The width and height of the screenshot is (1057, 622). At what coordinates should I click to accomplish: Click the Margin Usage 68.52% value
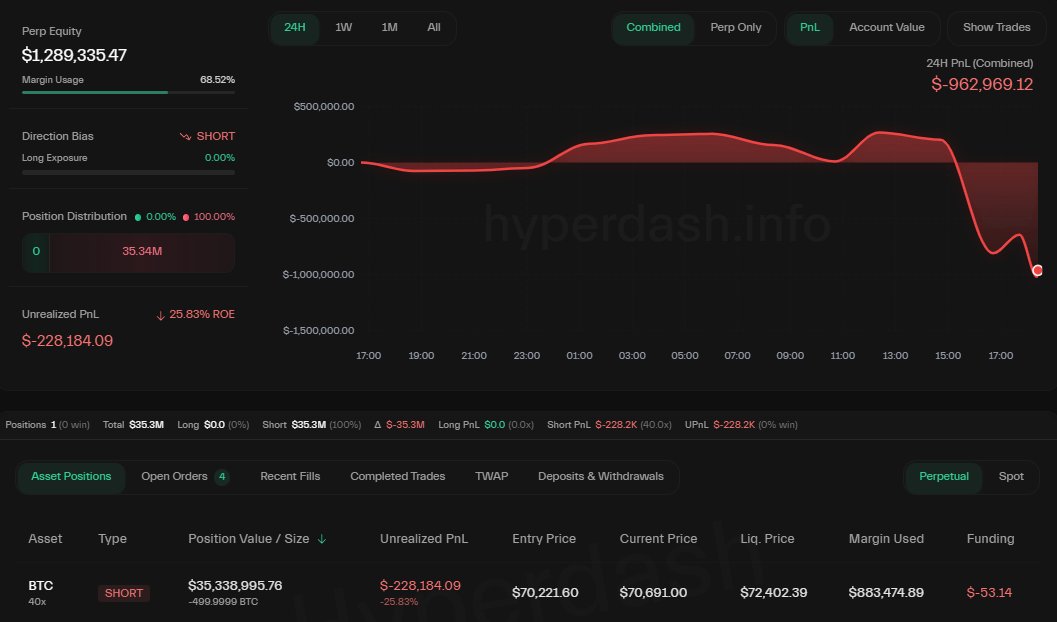pos(217,80)
